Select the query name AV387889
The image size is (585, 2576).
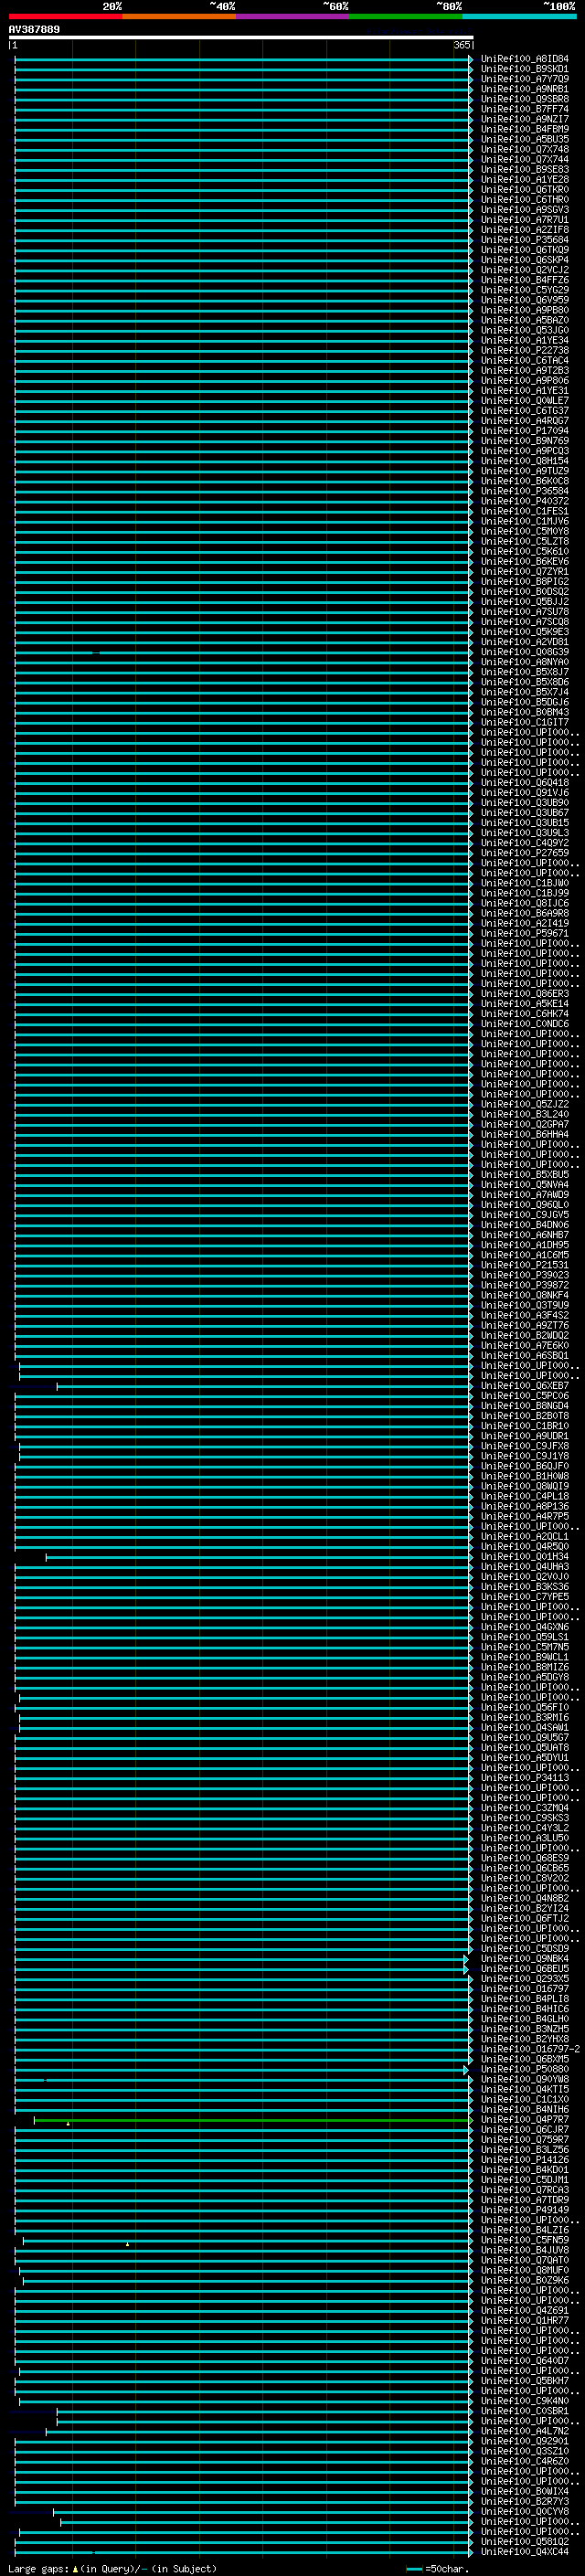pos(34,30)
